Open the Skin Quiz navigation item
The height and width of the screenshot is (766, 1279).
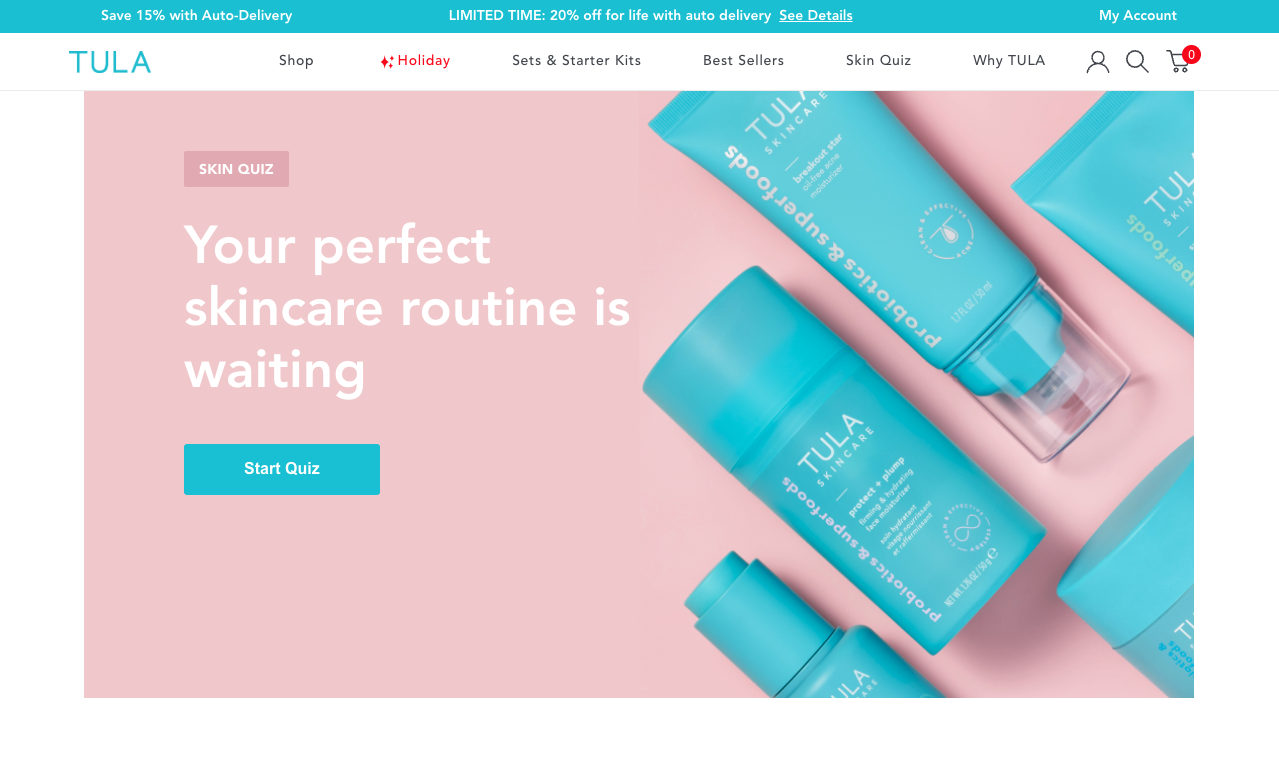tap(878, 61)
